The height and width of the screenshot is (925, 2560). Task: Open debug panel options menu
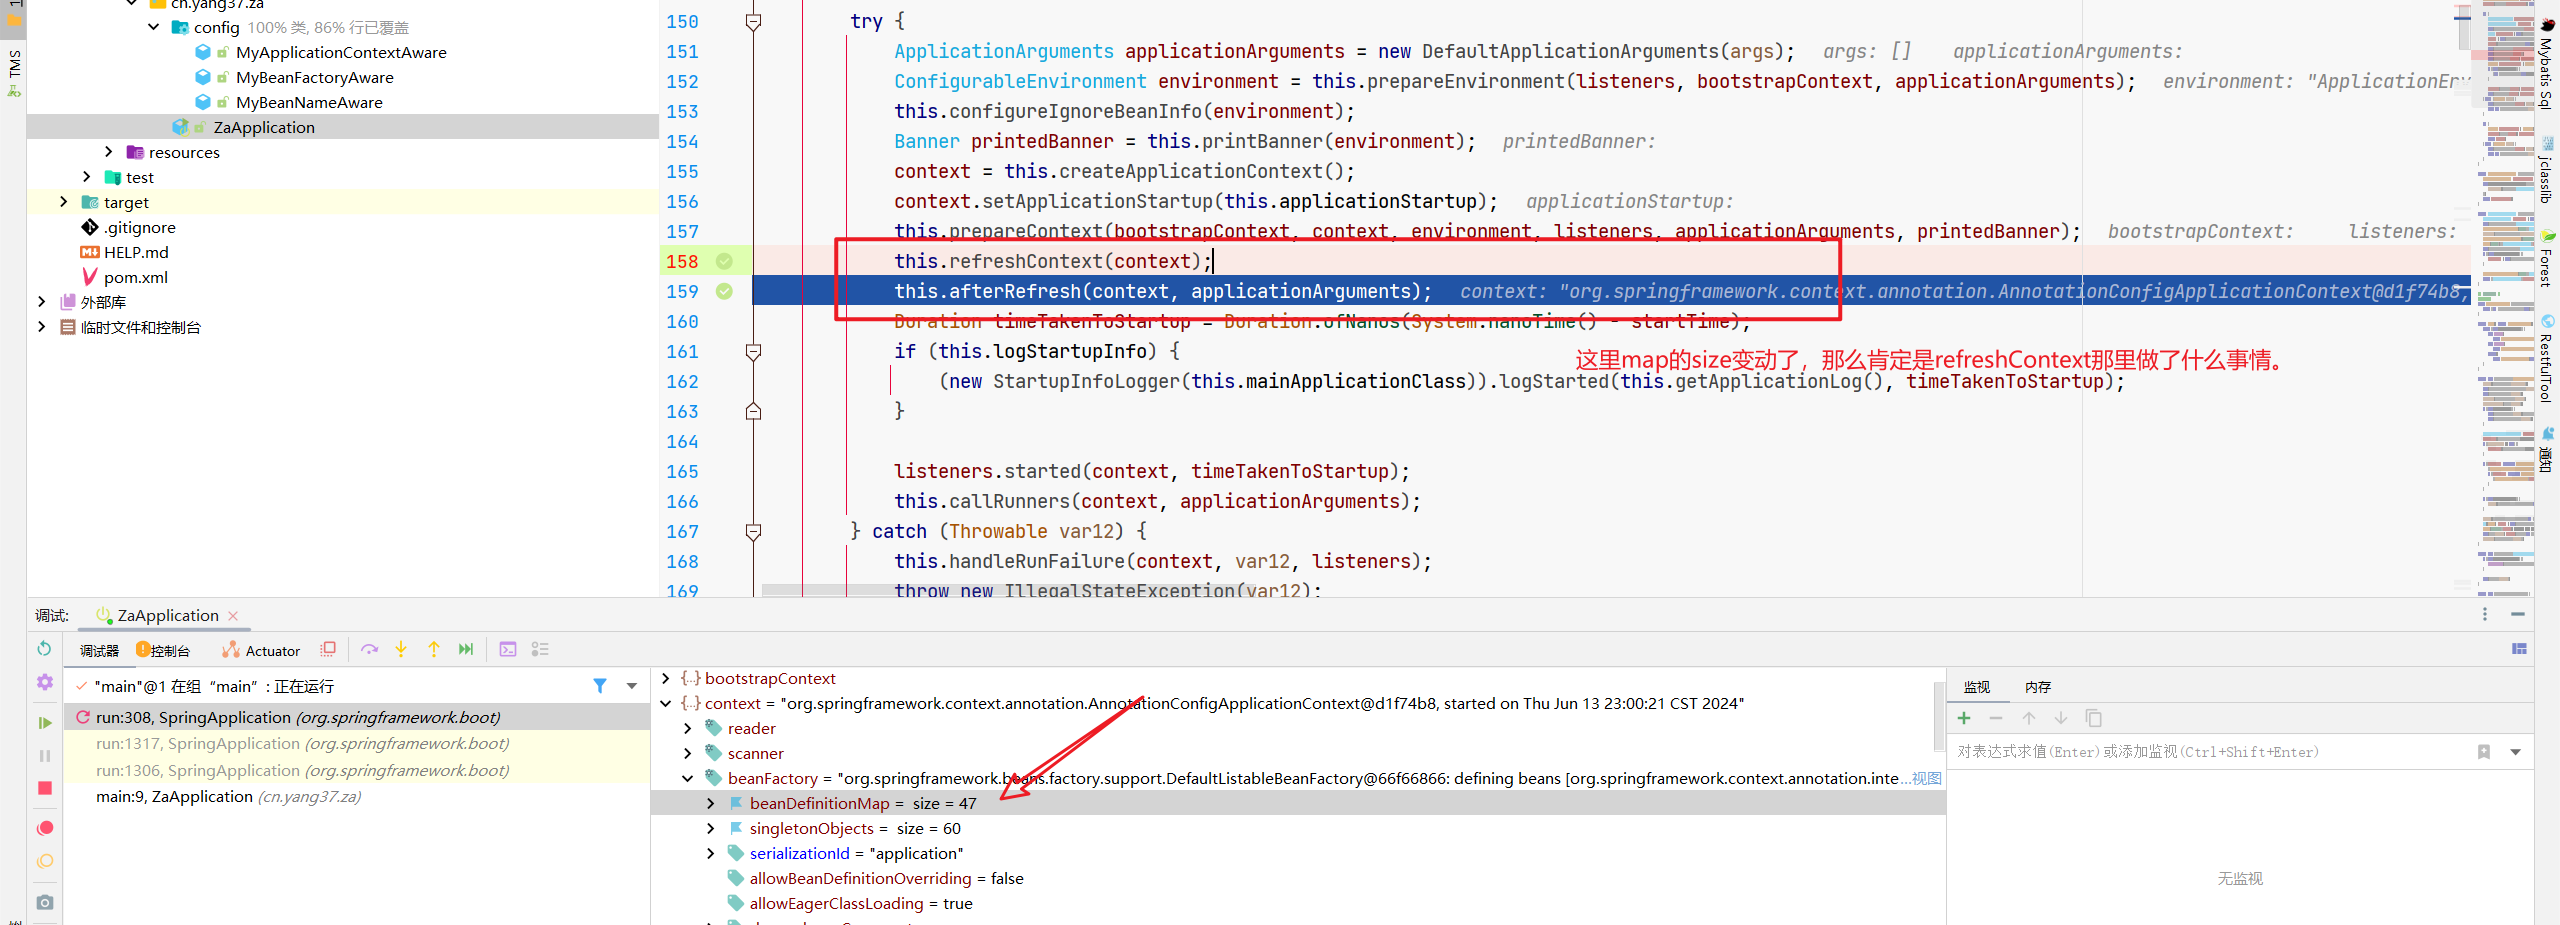tap(2485, 614)
